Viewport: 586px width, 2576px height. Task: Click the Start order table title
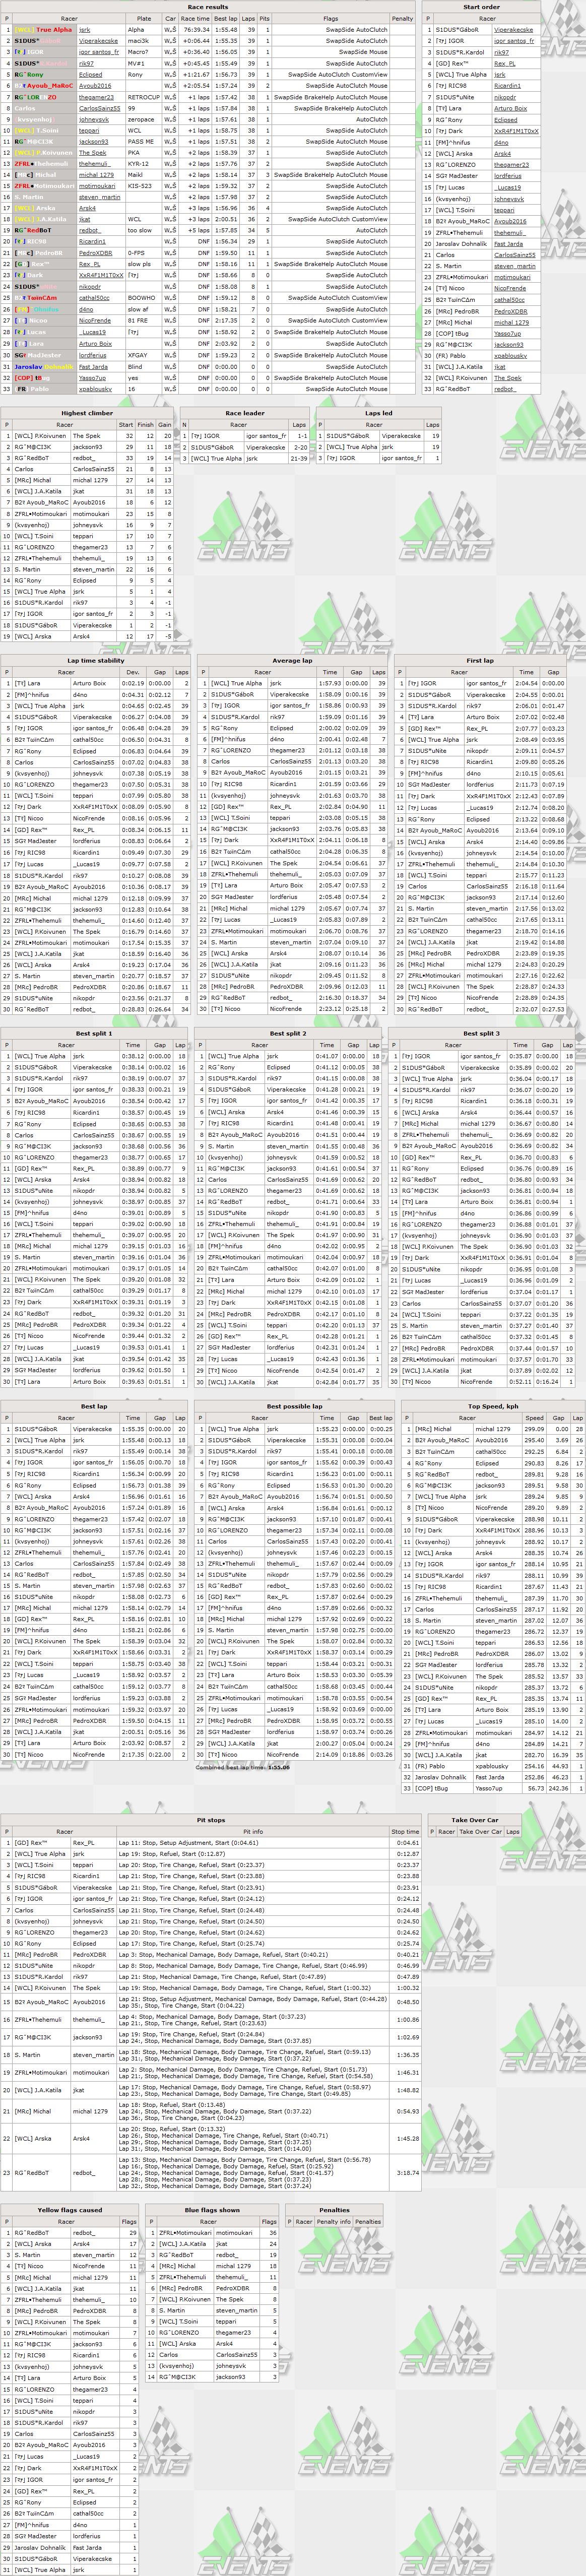[x=482, y=7]
